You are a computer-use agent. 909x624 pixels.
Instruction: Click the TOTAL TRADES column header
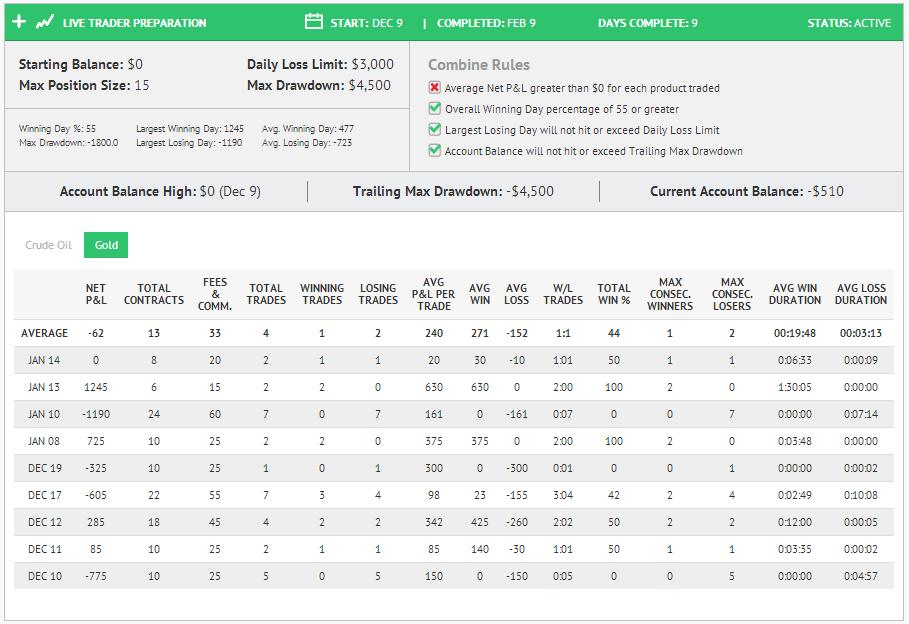pos(266,294)
